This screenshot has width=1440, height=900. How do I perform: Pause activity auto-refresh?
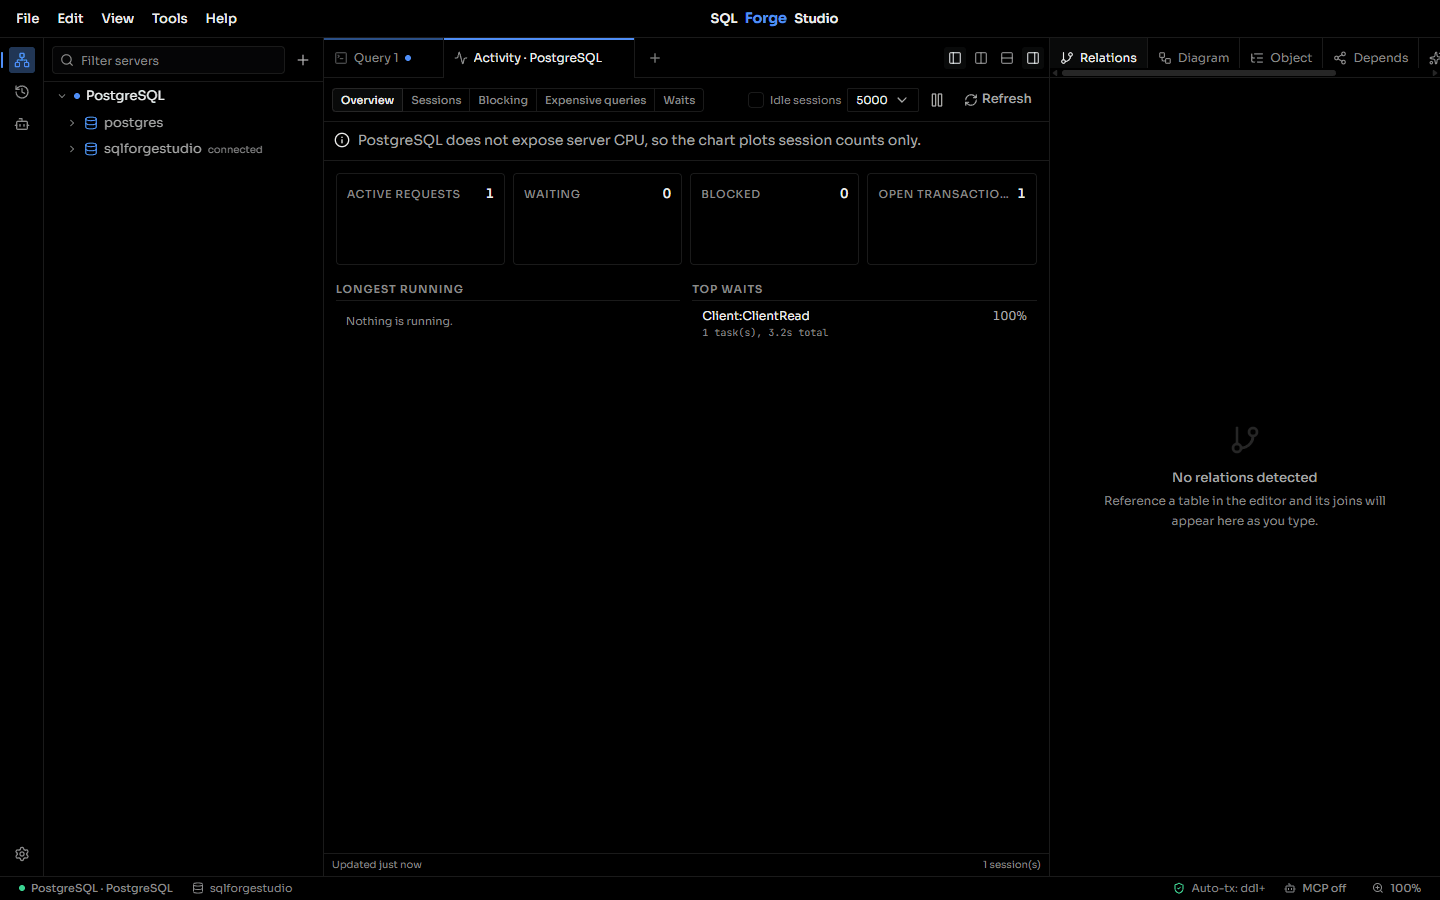(x=937, y=100)
